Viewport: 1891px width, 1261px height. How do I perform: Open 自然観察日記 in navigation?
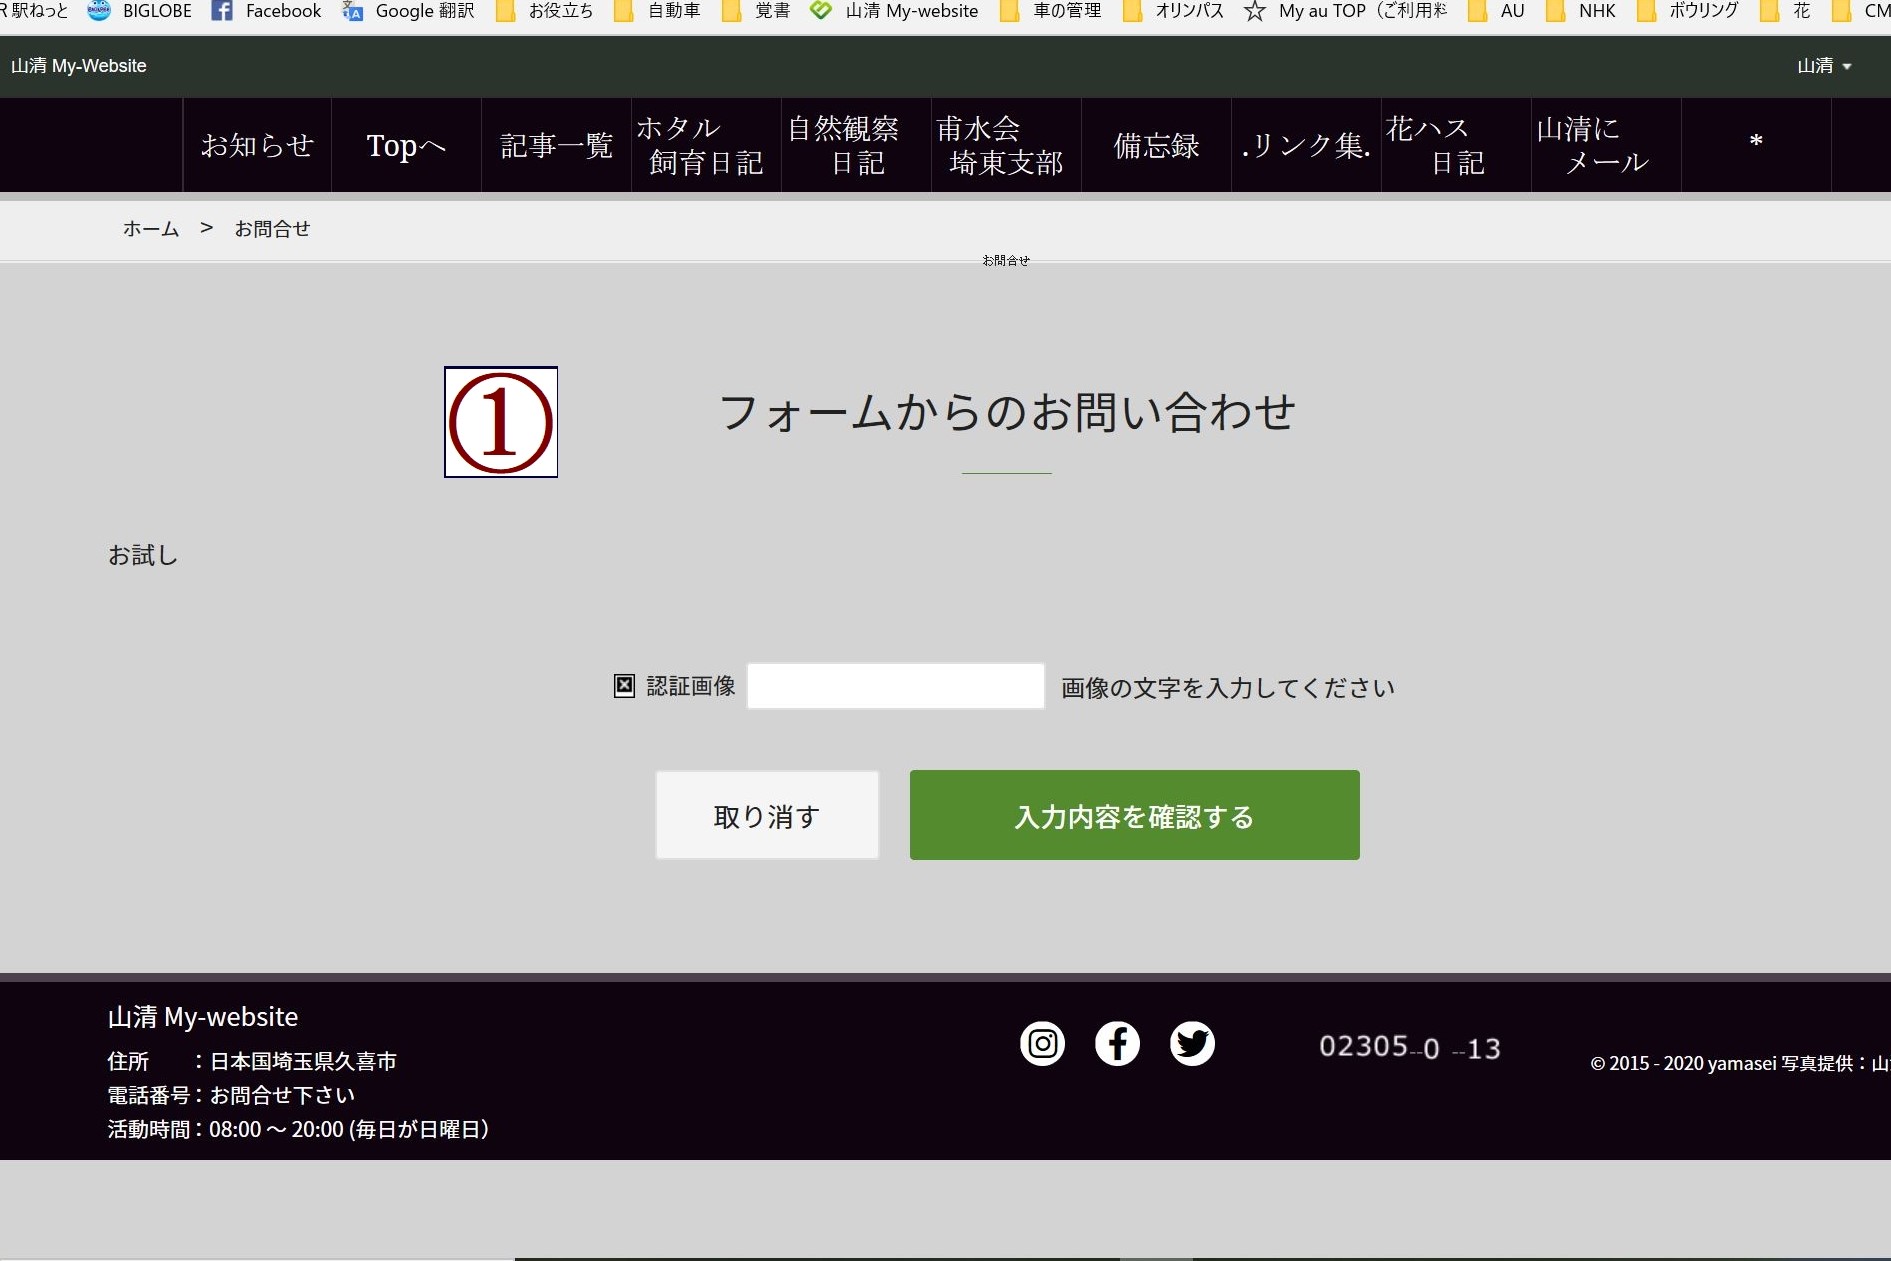[x=856, y=145]
